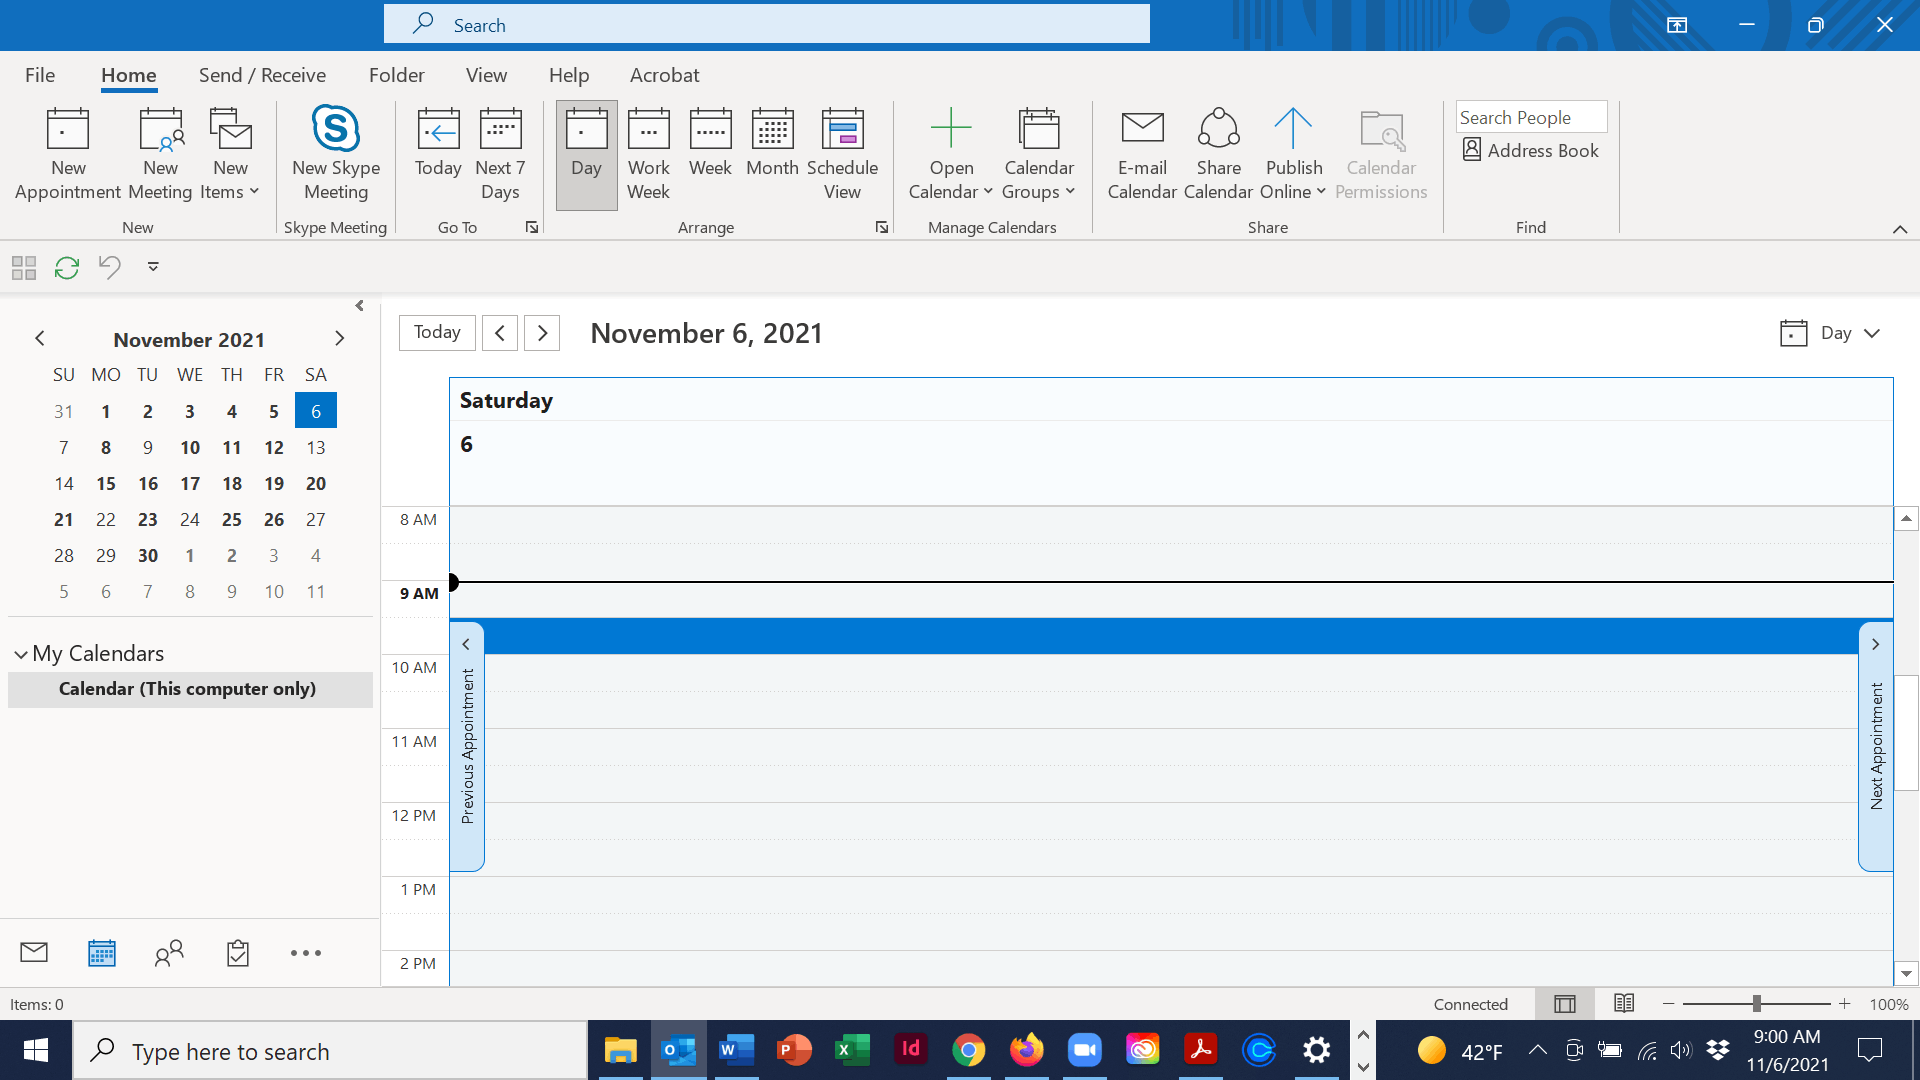The height and width of the screenshot is (1080, 1920).
Task: Switch to People view
Action: (x=170, y=953)
